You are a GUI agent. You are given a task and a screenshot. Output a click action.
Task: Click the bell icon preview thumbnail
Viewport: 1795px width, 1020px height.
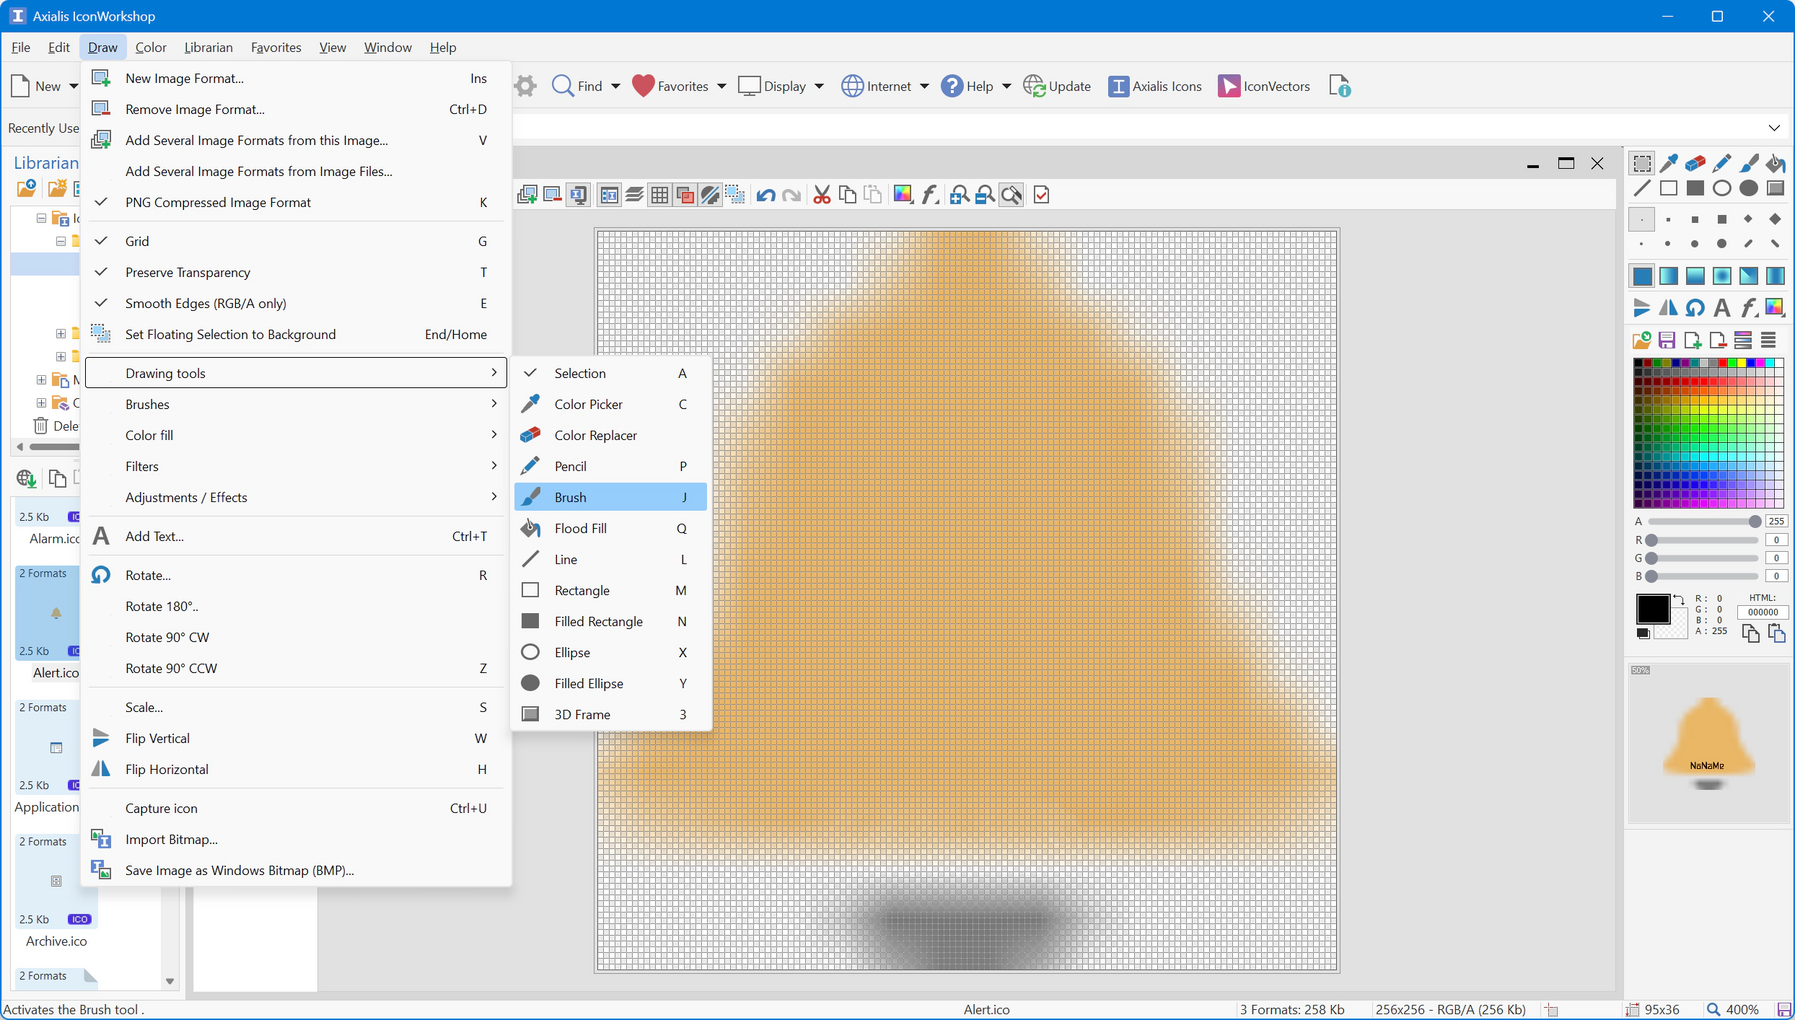(x=1708, y=742)
